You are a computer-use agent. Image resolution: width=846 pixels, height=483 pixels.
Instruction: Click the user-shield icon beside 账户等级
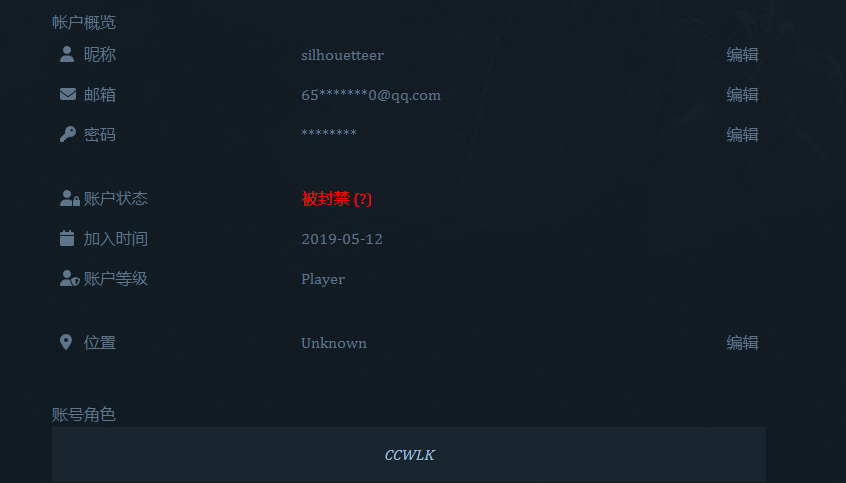pyautogui.click(x=70, y=278)
